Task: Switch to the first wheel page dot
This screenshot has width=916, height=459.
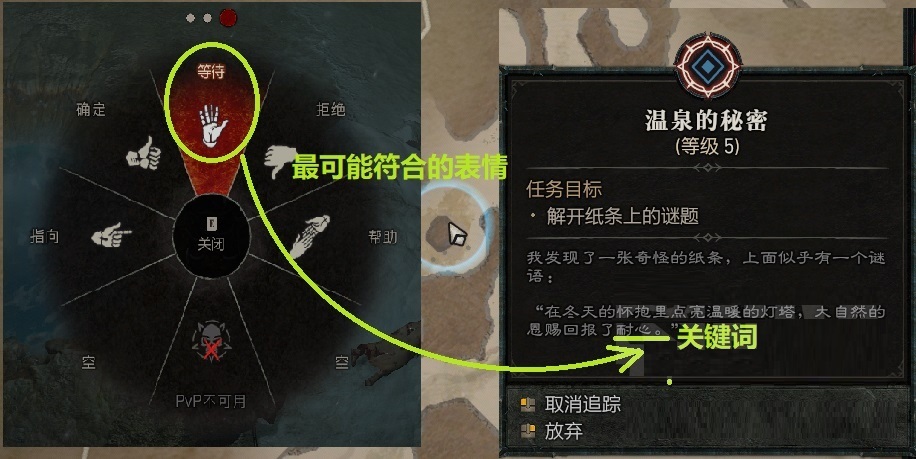Action: (x=190, y=18)
